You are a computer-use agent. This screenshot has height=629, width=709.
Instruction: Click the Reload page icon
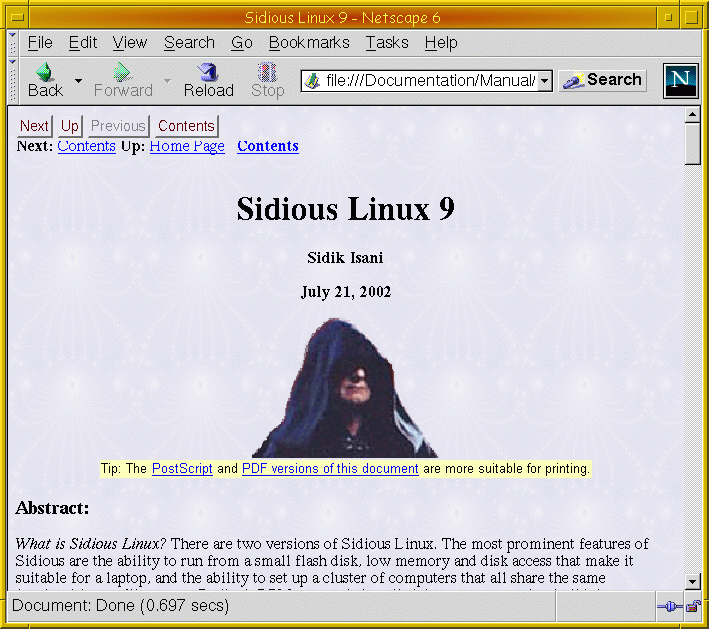pos(208,71)
